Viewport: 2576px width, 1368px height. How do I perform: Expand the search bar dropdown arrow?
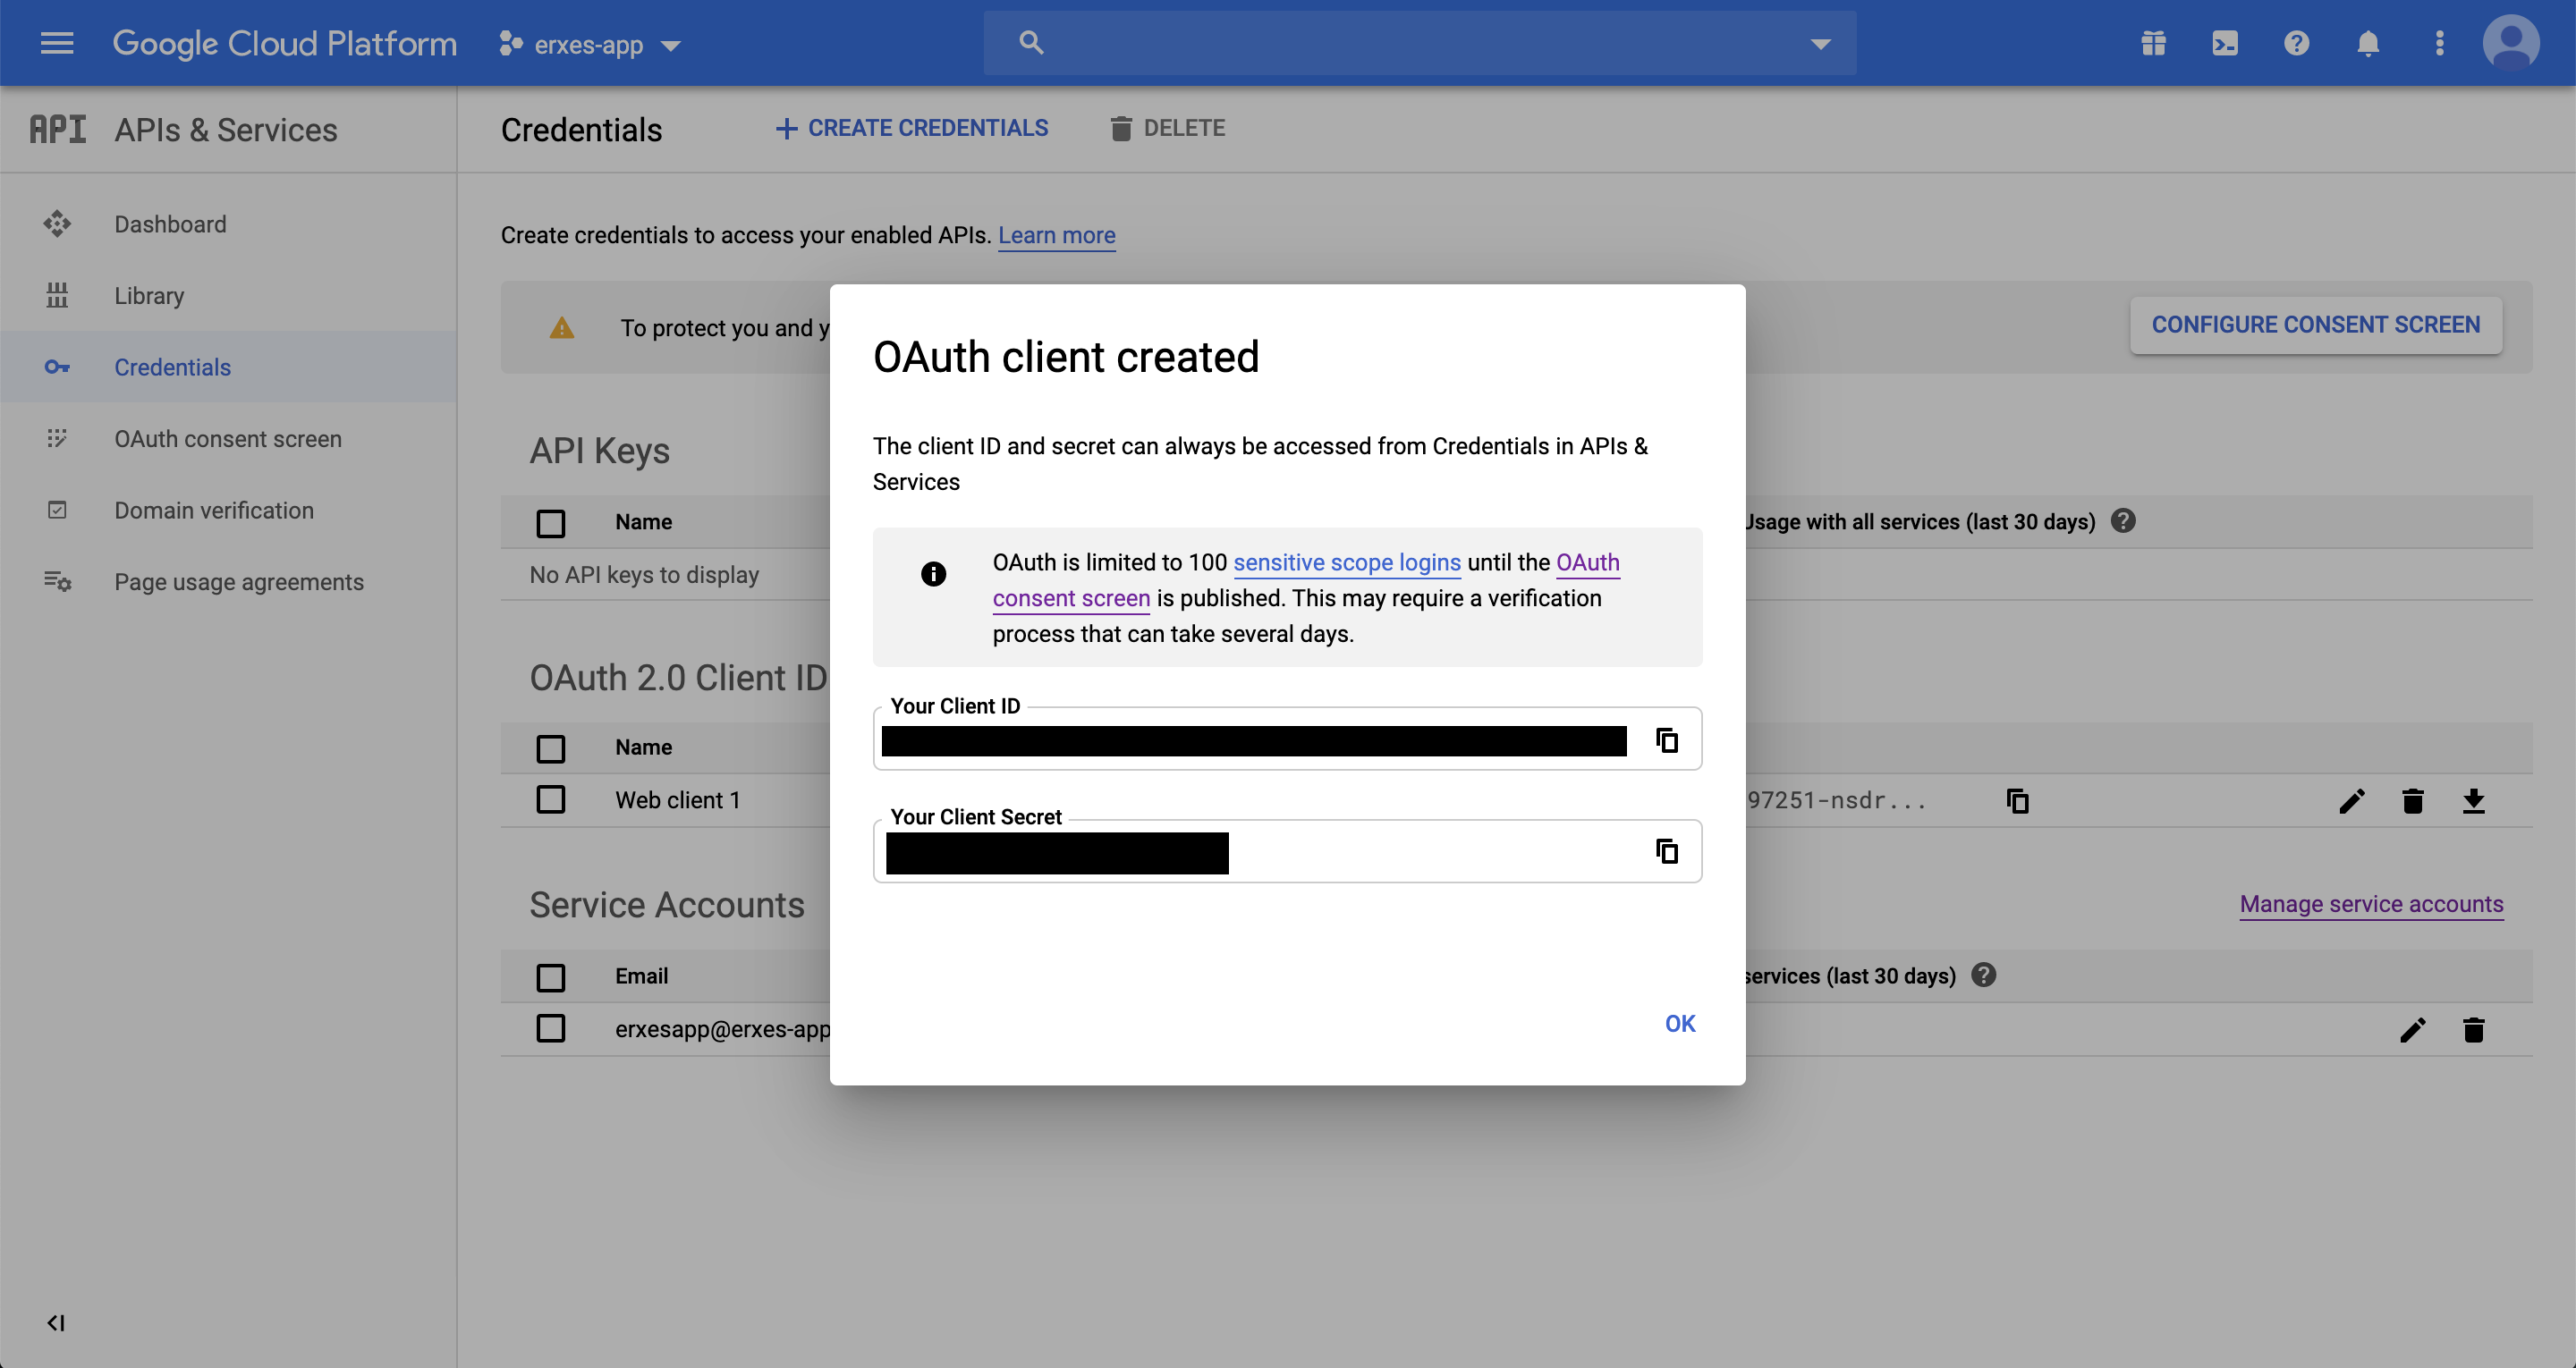click(x=1820, y=43)
